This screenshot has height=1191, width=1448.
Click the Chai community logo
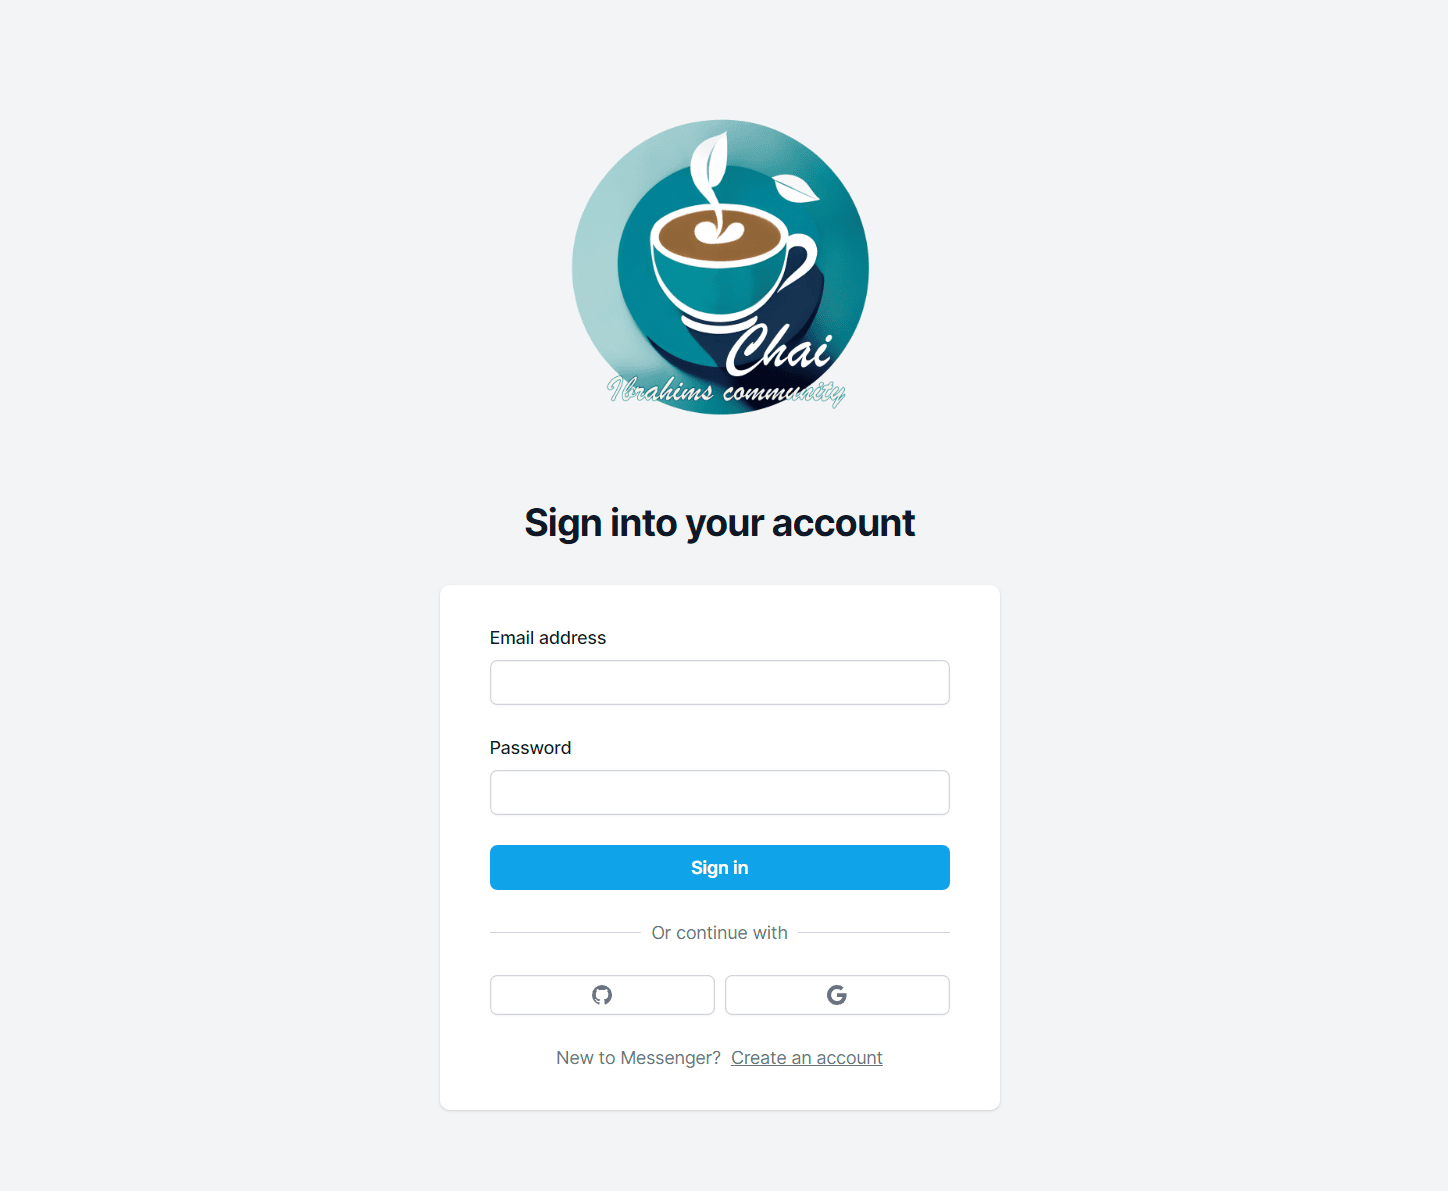[x=720, y=267]
